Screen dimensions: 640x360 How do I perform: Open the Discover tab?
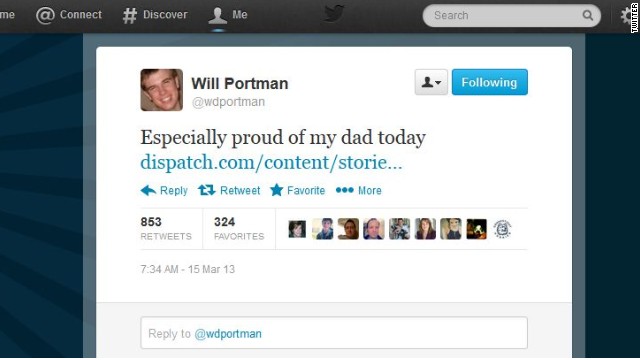click(155, 15)
